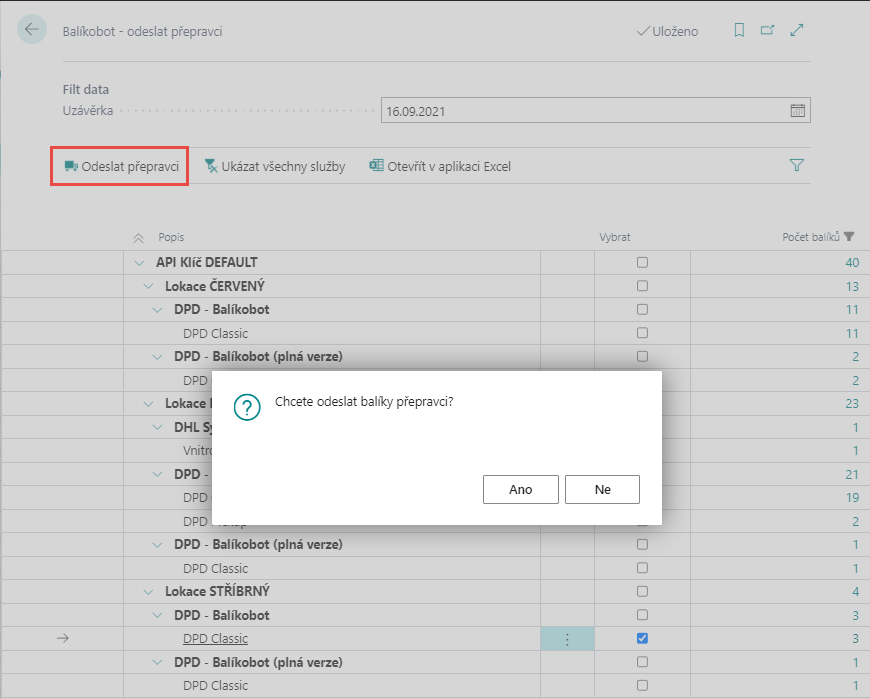Confirm the dialog with Ano
Screen dimensions: 870x699
coord(520,489)
